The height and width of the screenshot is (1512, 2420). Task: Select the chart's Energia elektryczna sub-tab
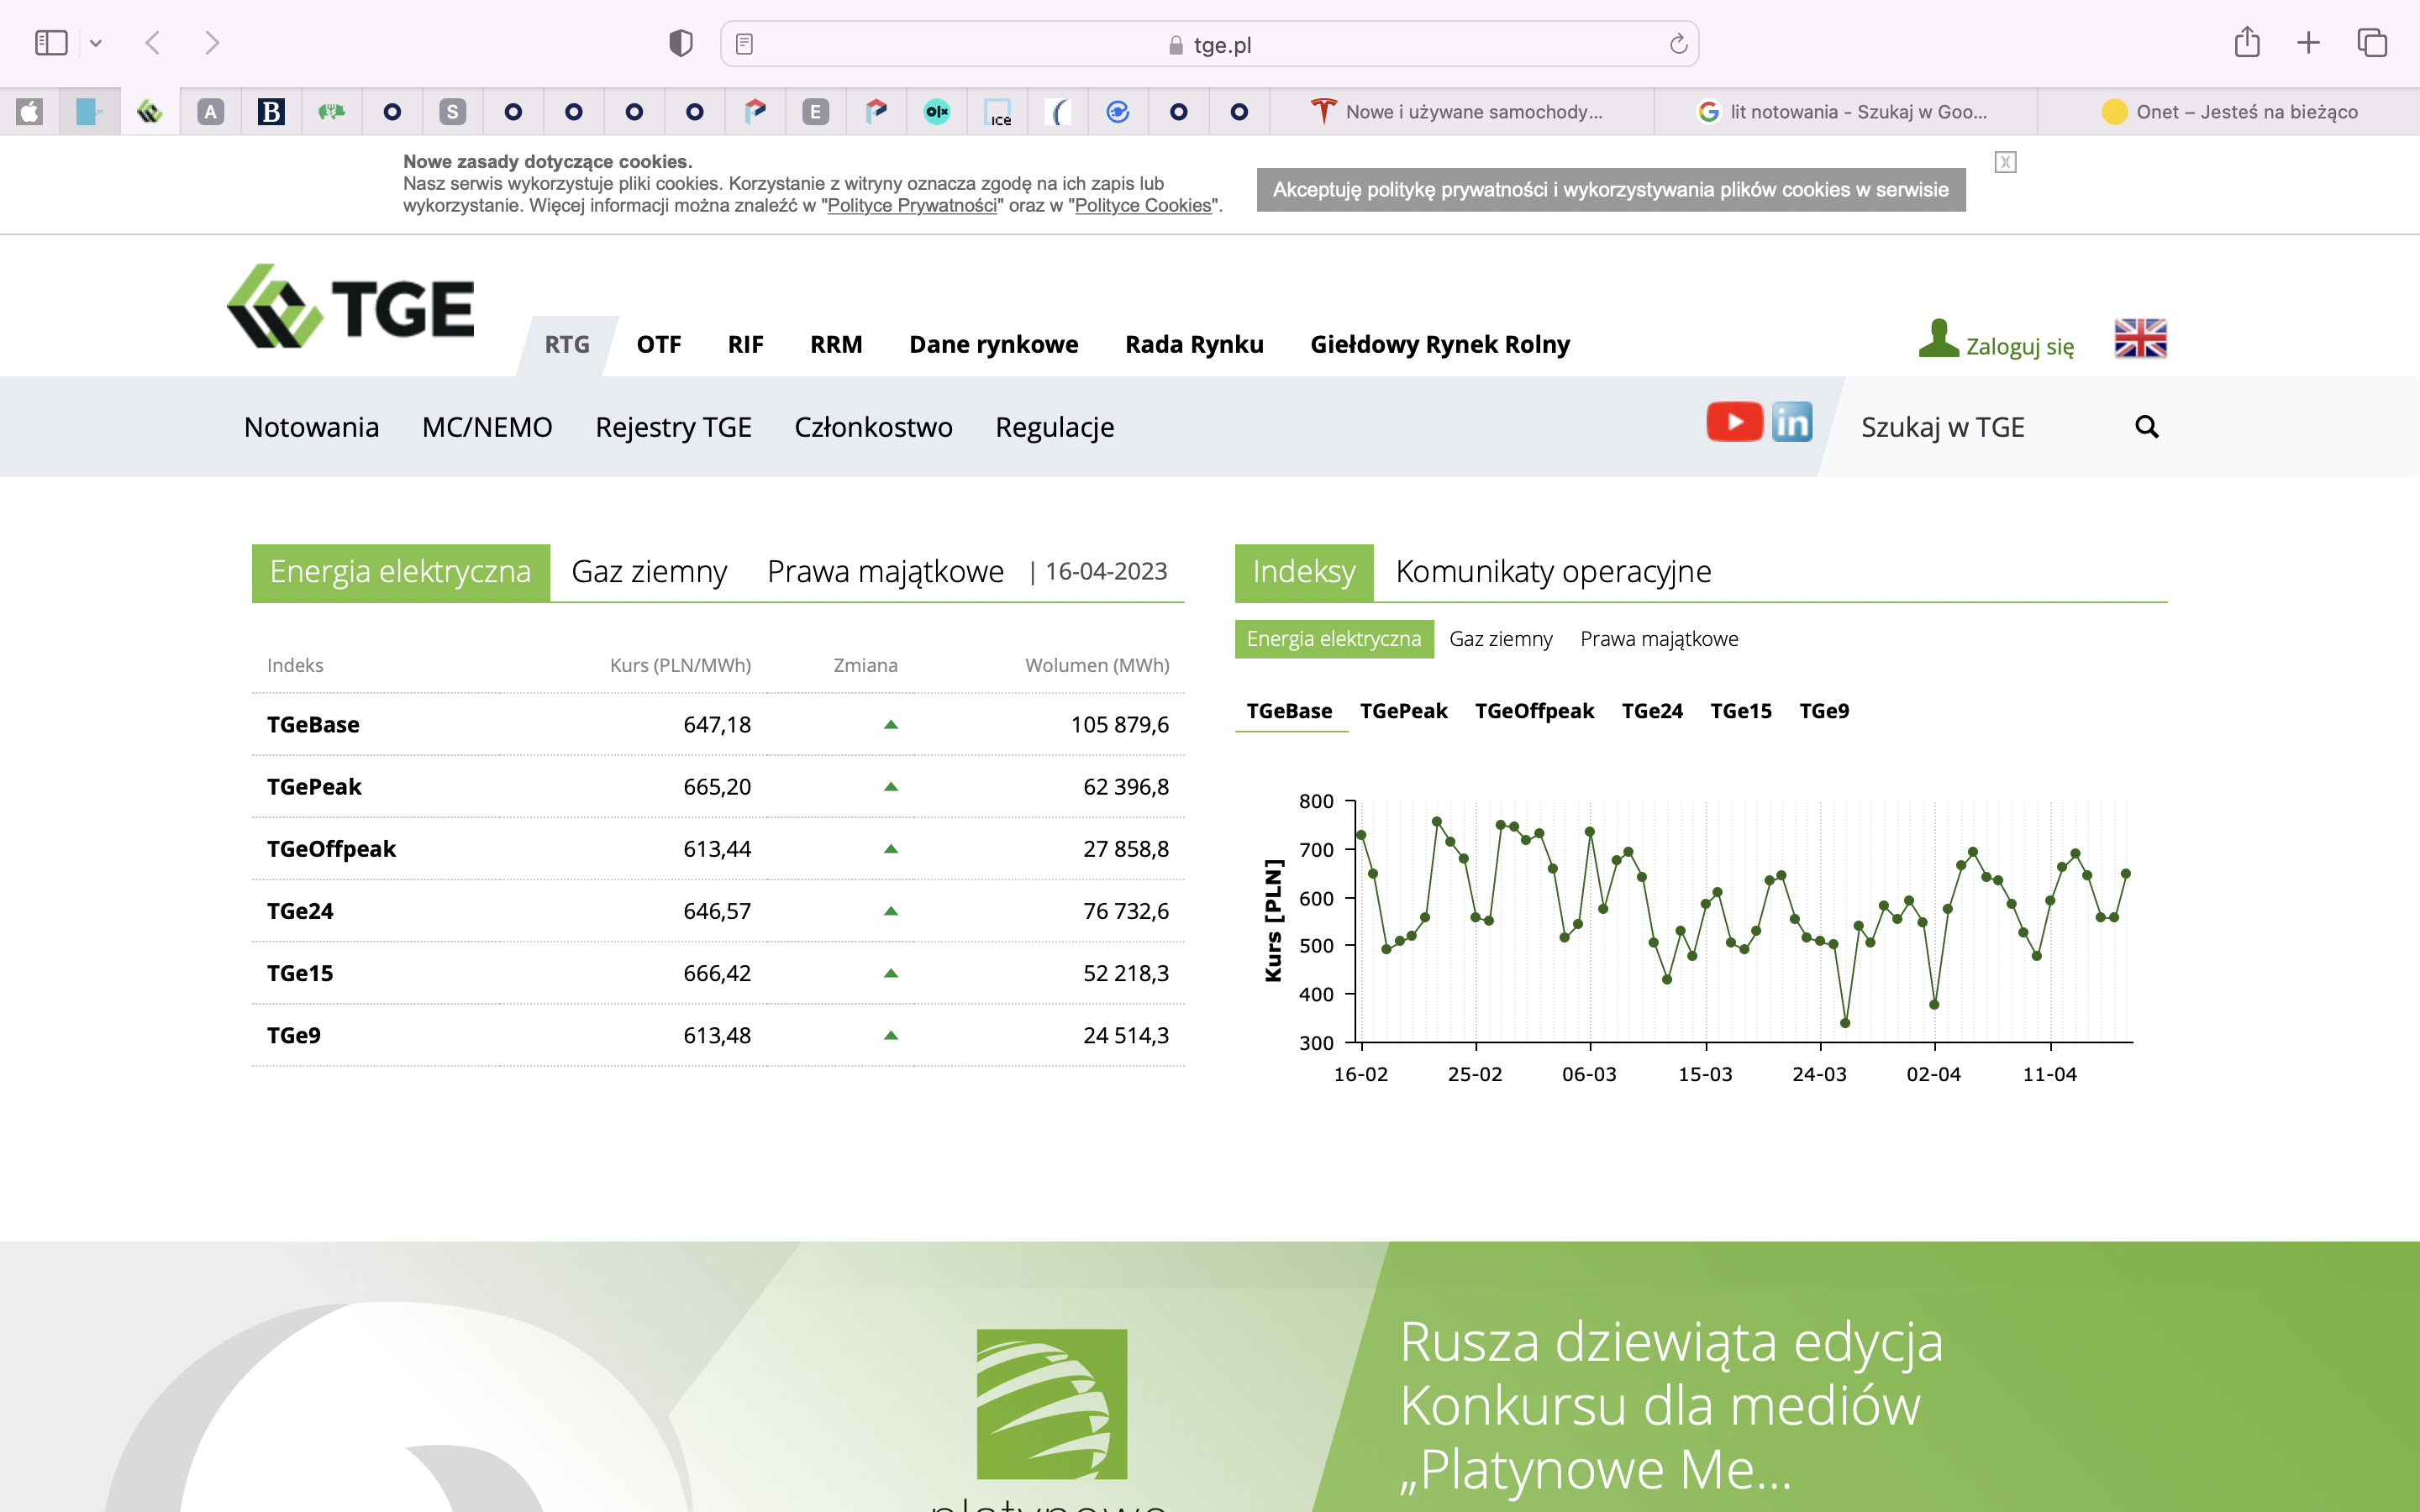pyautogui.click(x=1334, y=639)
